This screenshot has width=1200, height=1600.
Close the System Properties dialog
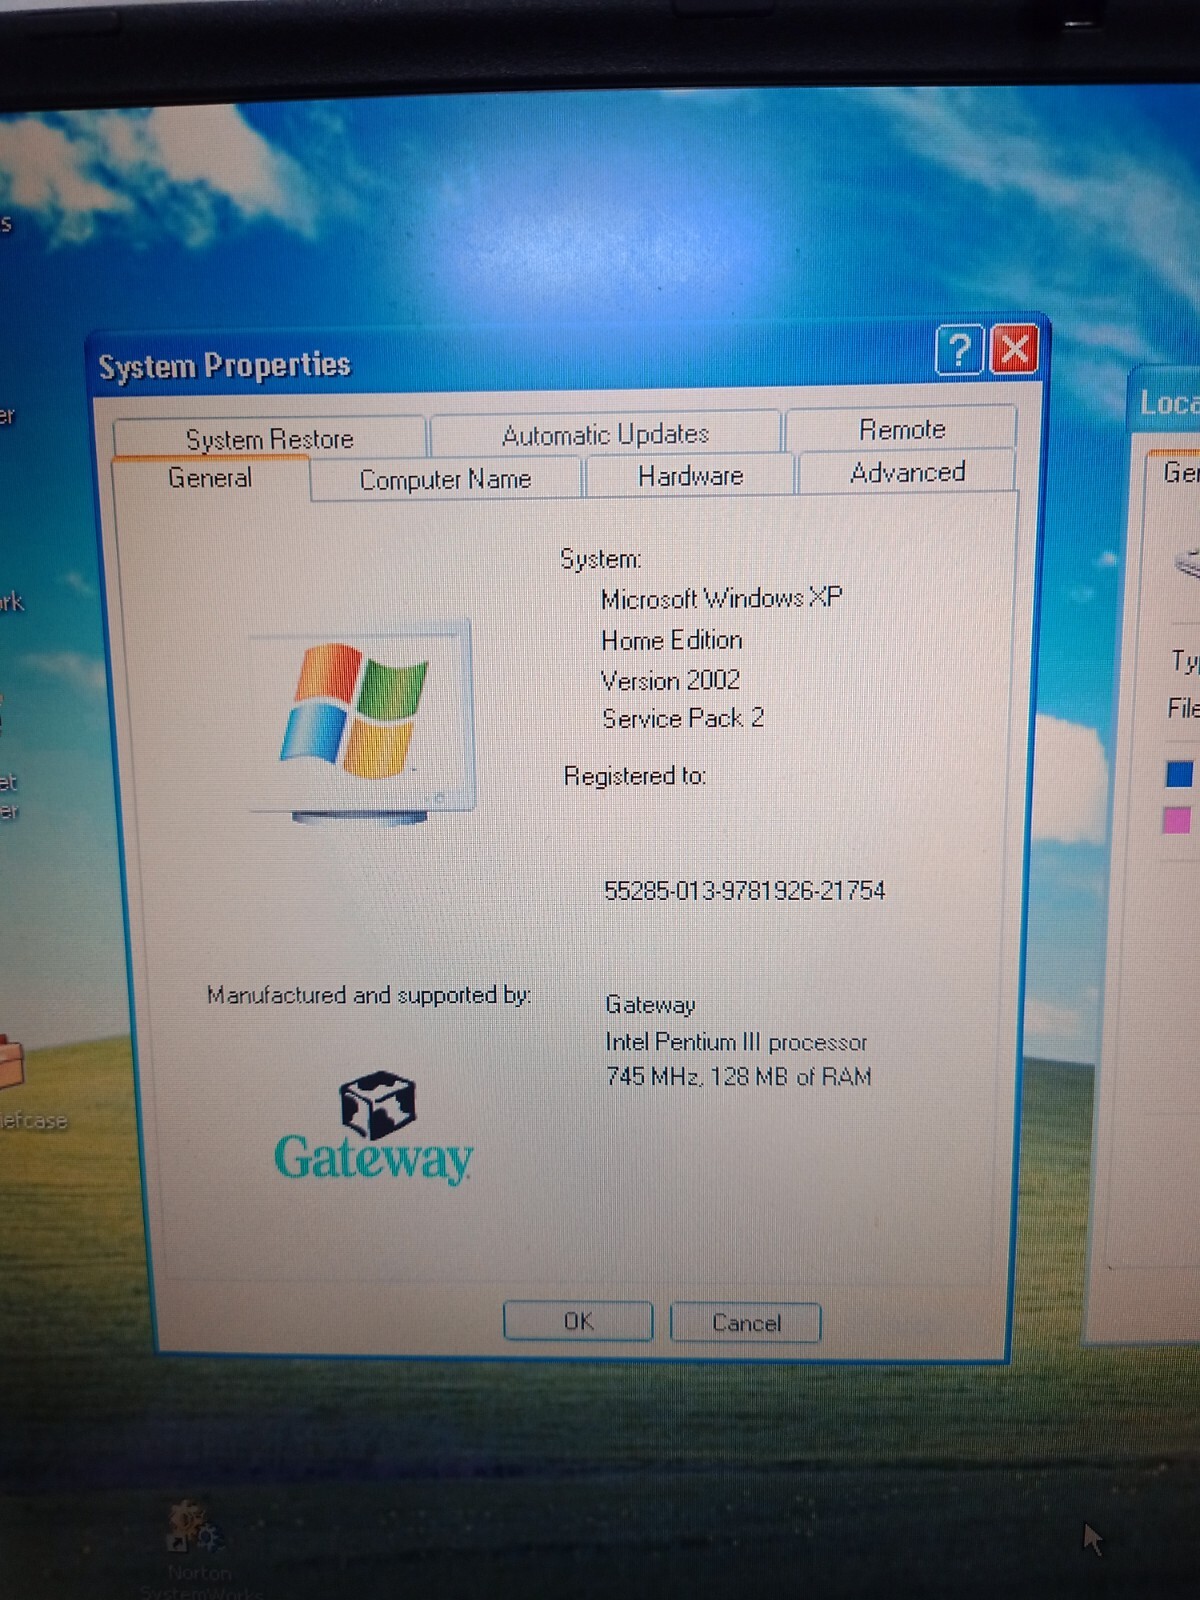point(1014,349)
